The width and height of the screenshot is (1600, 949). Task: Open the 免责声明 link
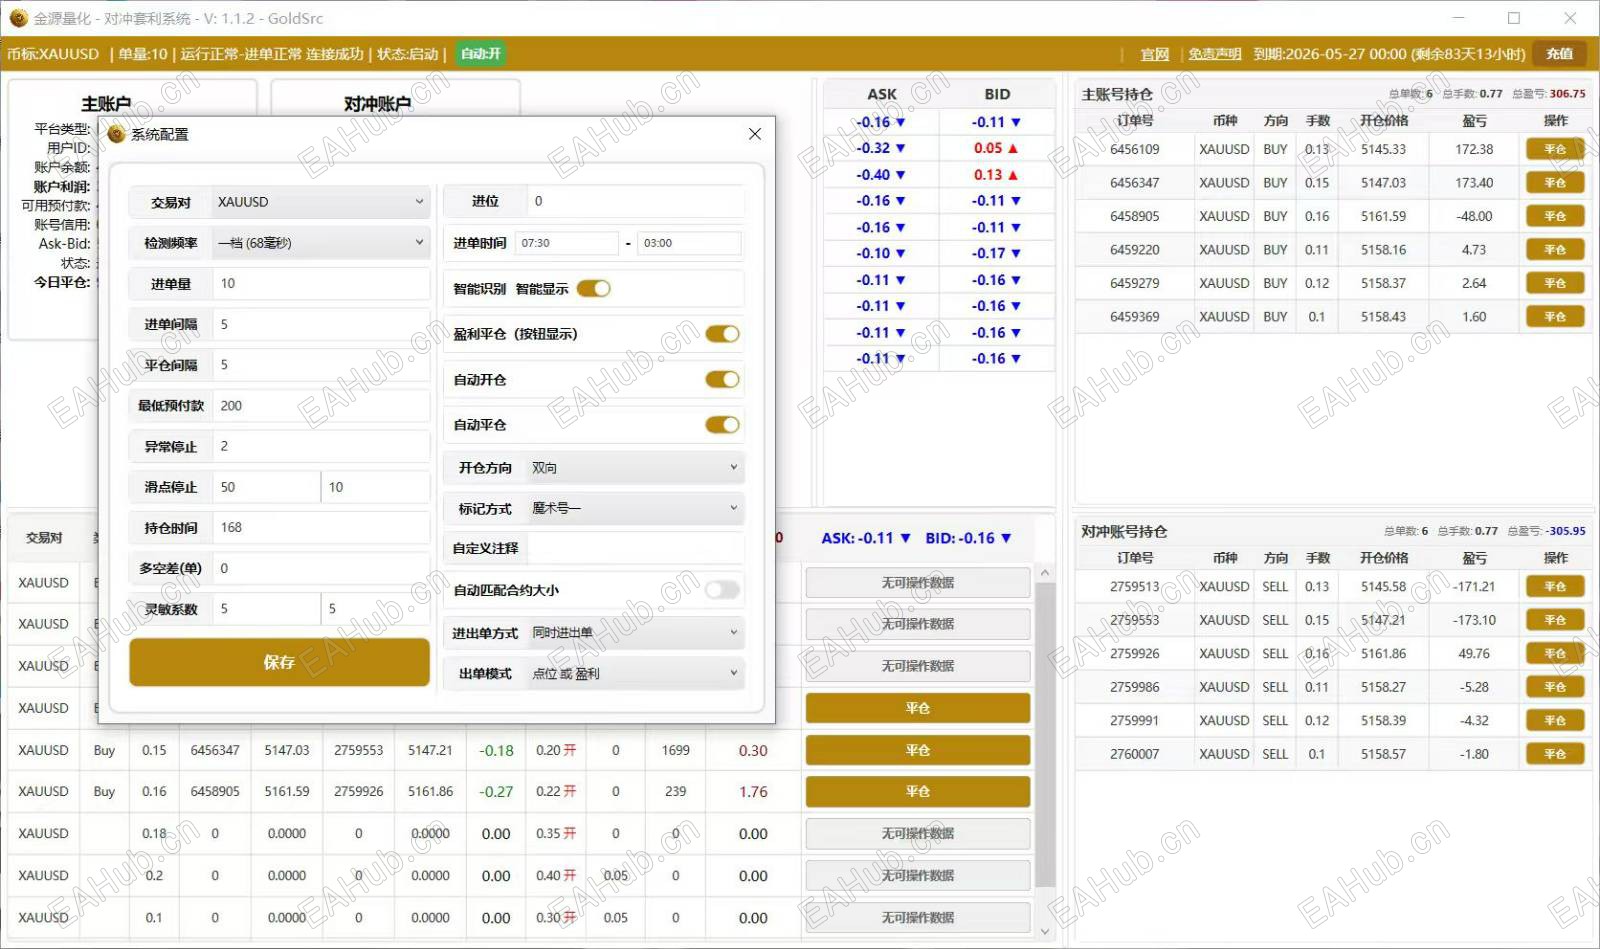[x=1215, y=54]
